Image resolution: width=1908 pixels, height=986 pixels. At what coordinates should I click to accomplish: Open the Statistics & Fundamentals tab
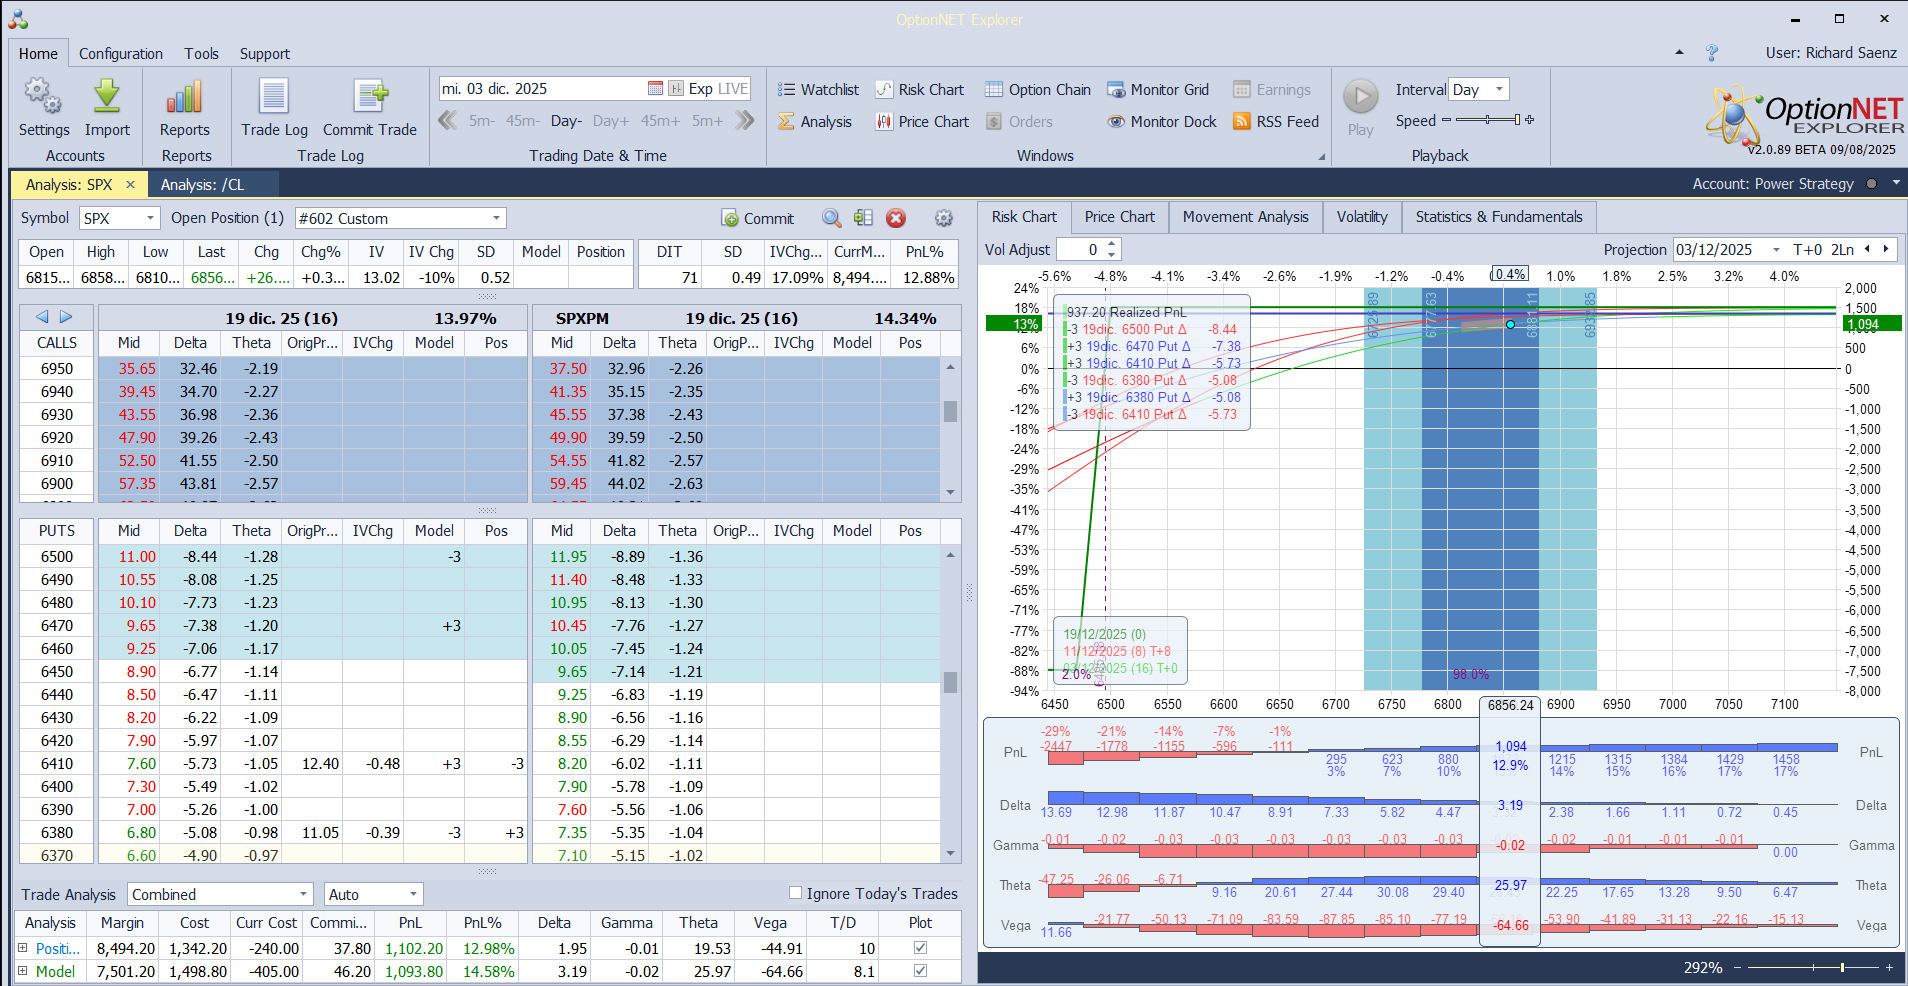pos(1499,217)
